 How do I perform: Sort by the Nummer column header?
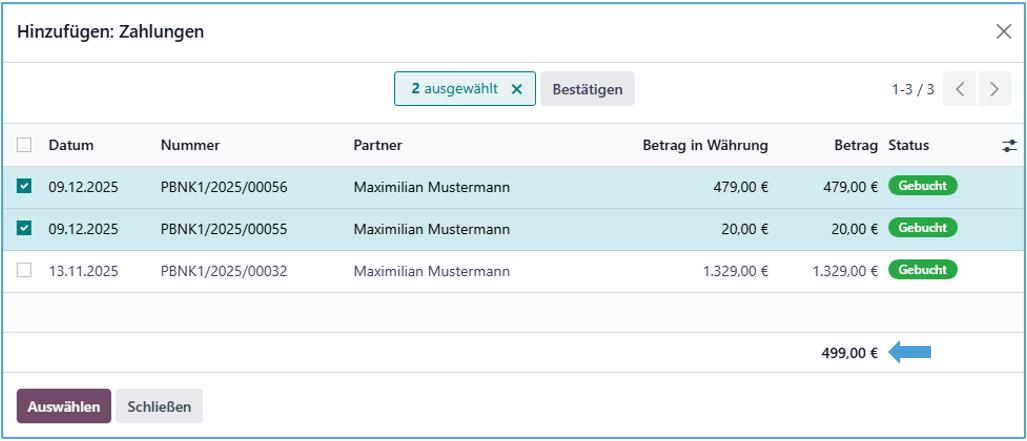tap(190, 146)
